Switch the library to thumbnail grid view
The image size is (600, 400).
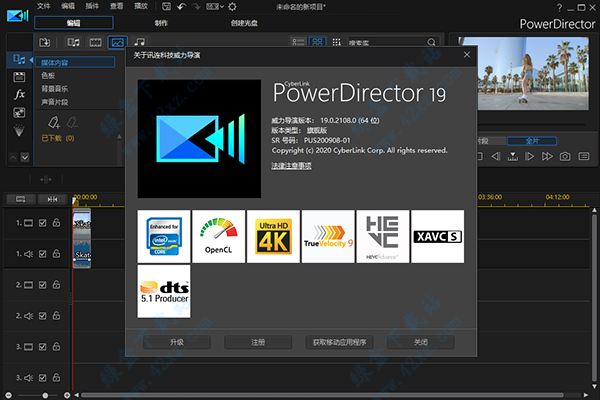317,42
